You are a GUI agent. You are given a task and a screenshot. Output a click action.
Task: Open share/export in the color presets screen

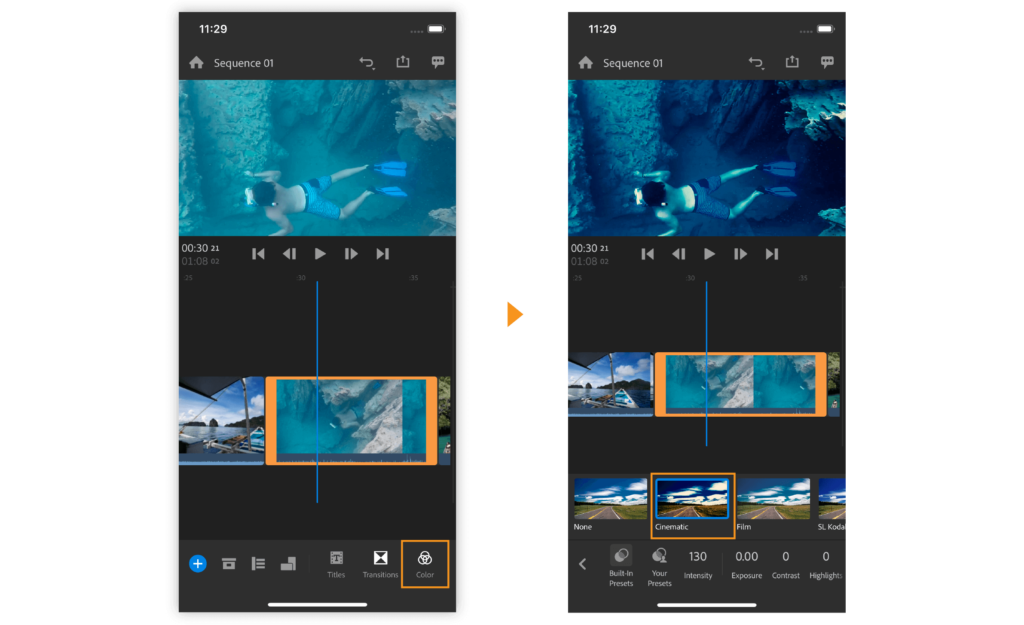(x=792, y=62)
